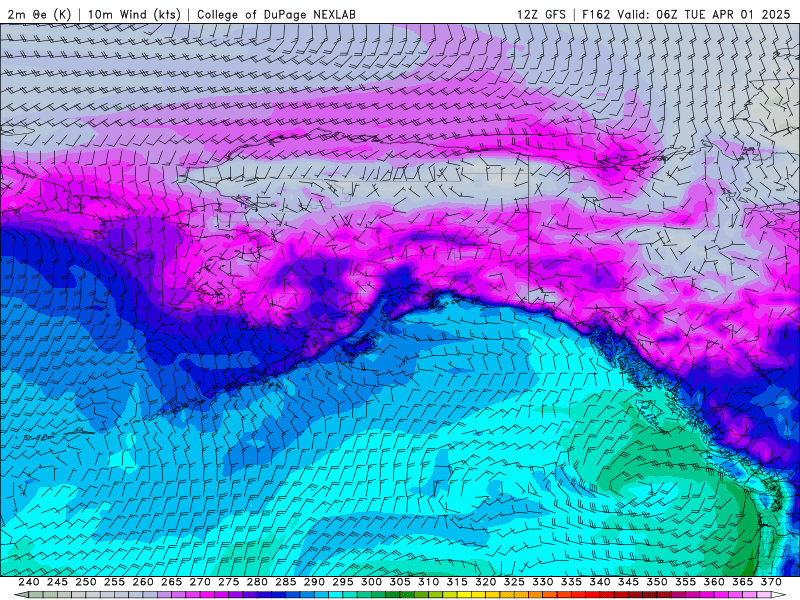The width and height of the screenshot is (800, 600).
Task: Pick the 355 legend label
Action: [x=686, y=582]
